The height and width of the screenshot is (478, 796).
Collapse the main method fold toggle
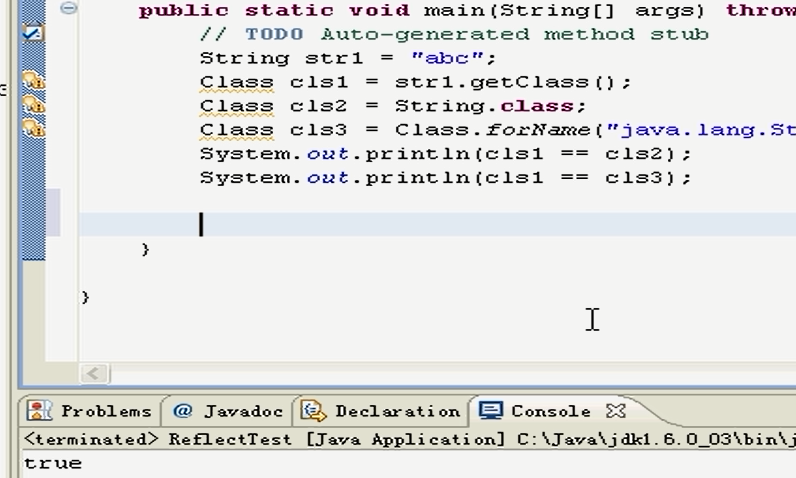(x=69, y=7)
